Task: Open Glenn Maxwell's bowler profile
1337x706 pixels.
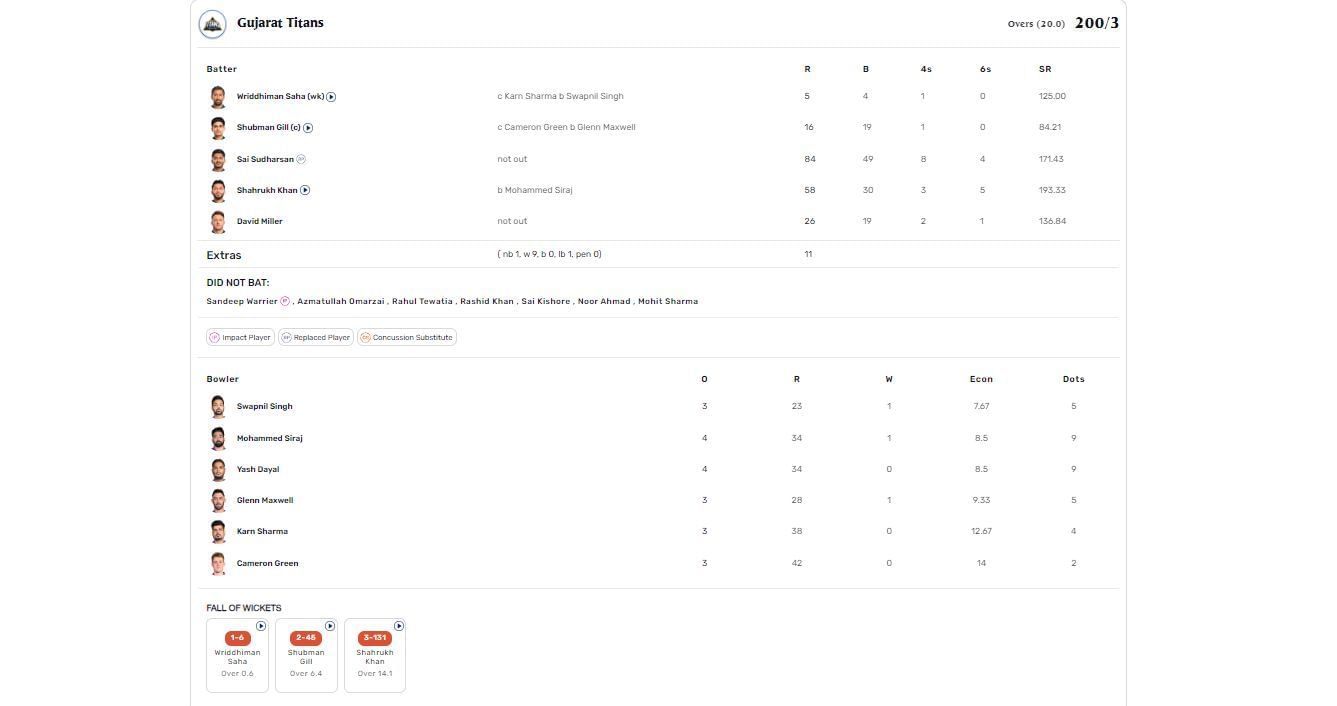Action: [x=265, y=500]
